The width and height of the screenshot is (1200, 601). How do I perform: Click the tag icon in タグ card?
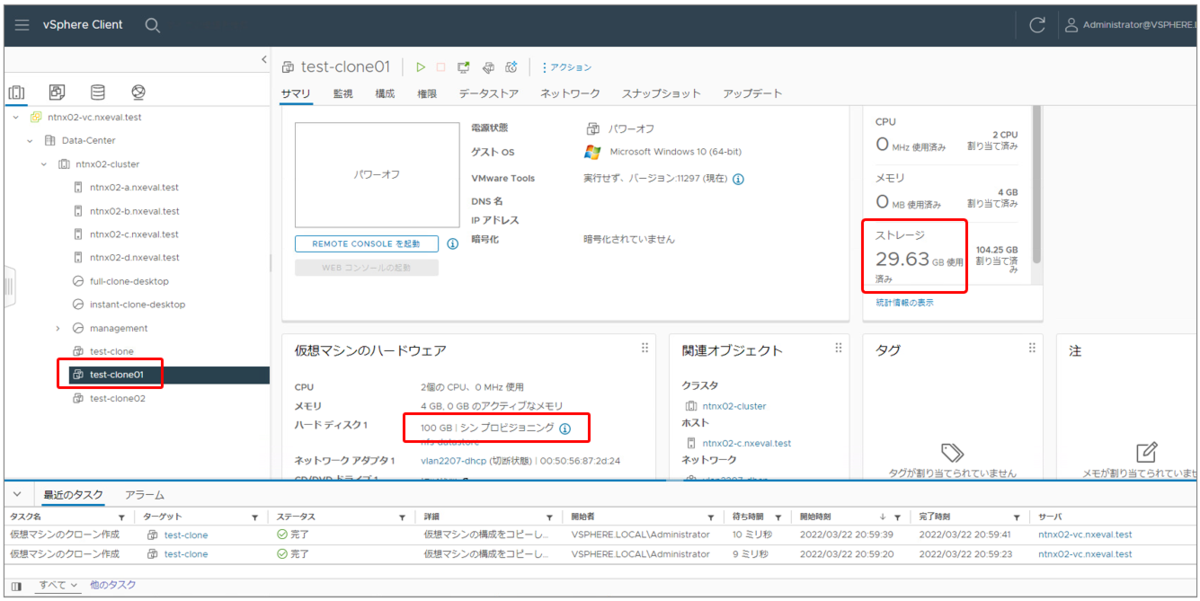click(952, 452)
